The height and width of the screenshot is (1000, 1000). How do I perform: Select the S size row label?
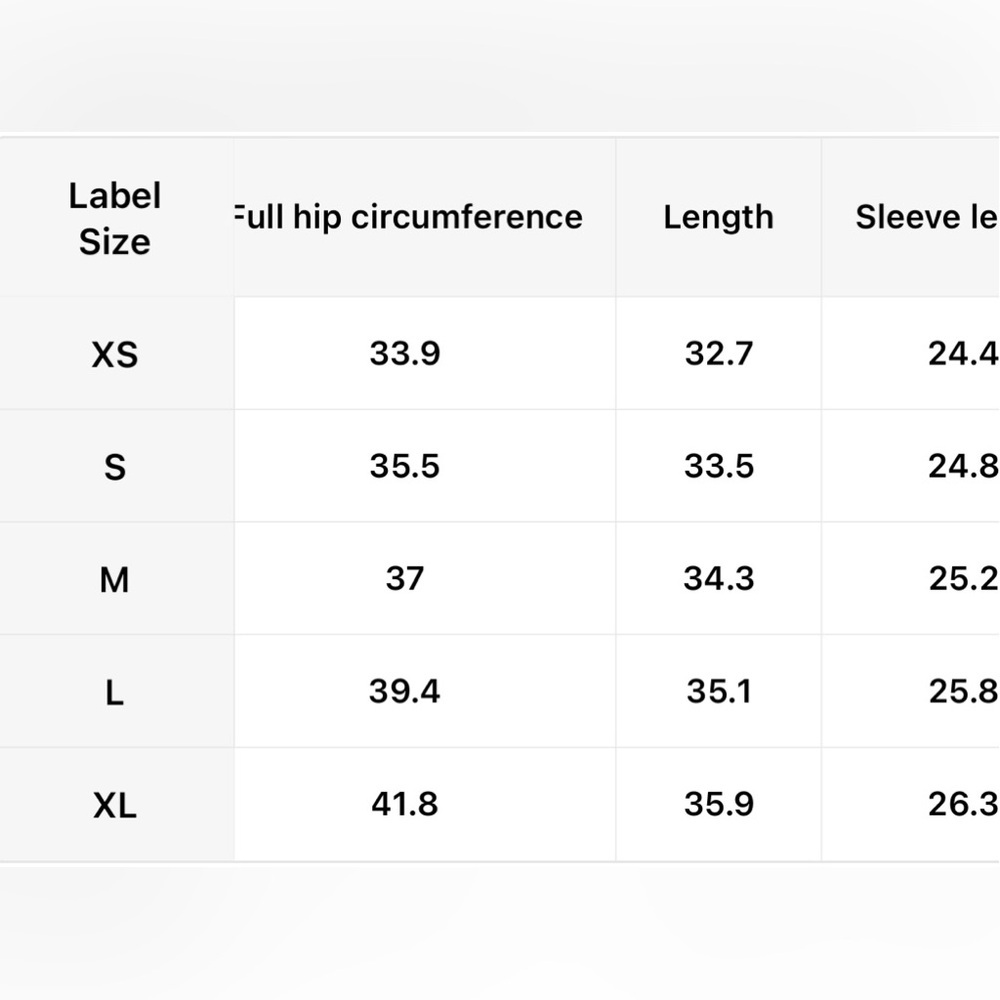point(115,467)
